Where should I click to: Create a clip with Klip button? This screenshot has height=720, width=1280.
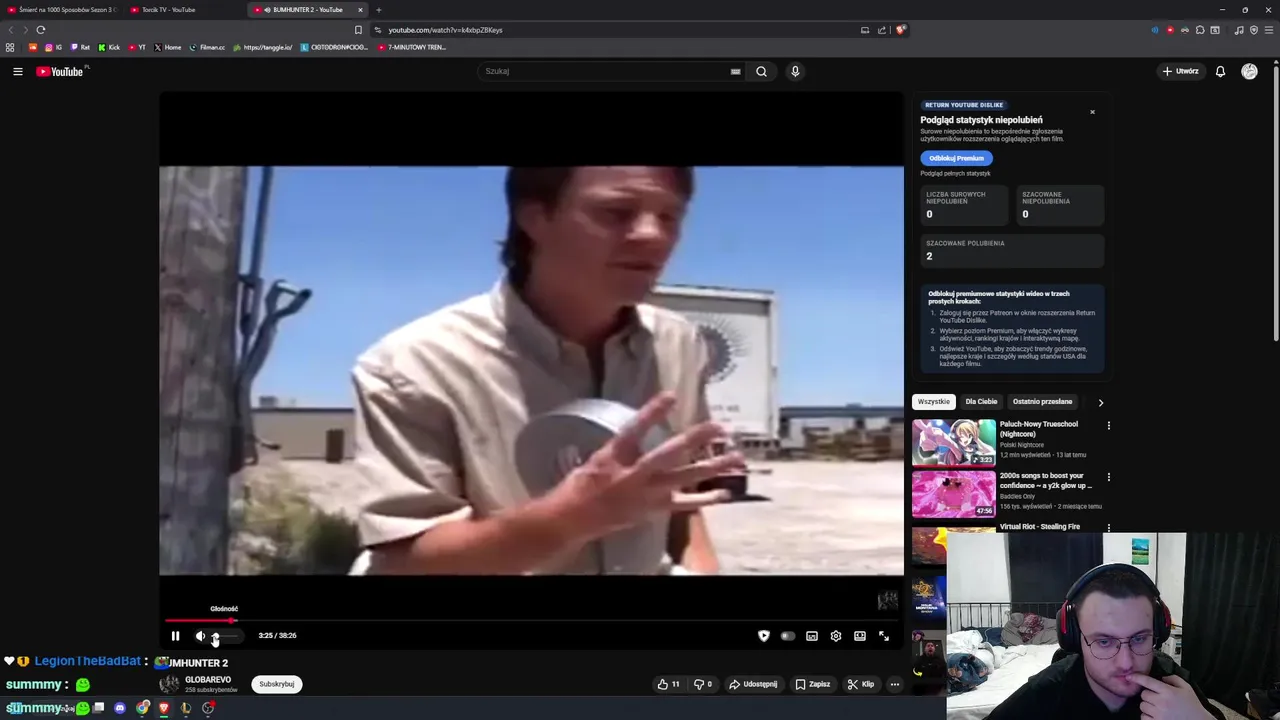(x=860, y=684)
